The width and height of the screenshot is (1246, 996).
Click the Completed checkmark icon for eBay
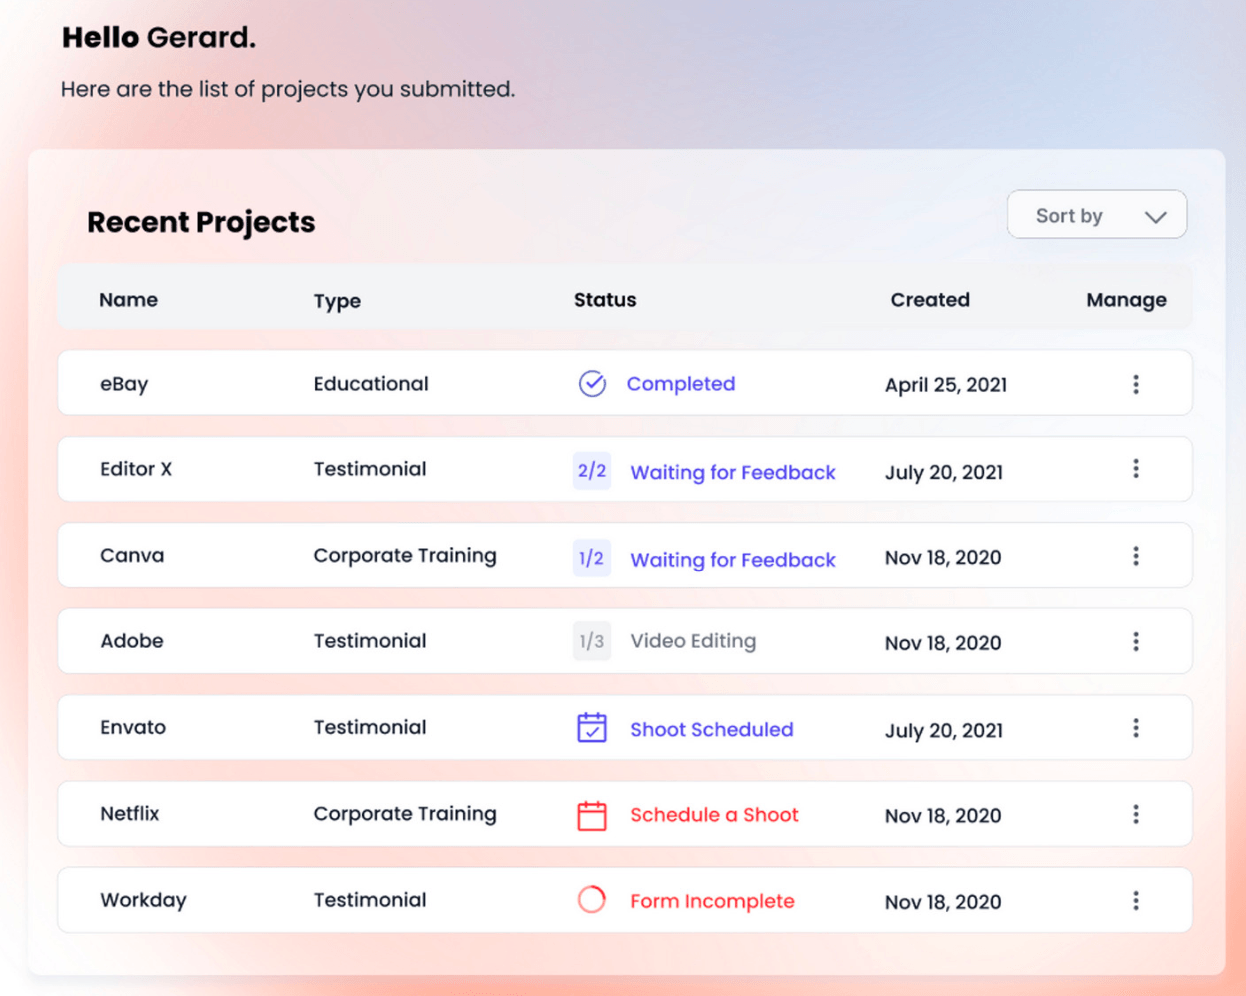coord(592,383)
